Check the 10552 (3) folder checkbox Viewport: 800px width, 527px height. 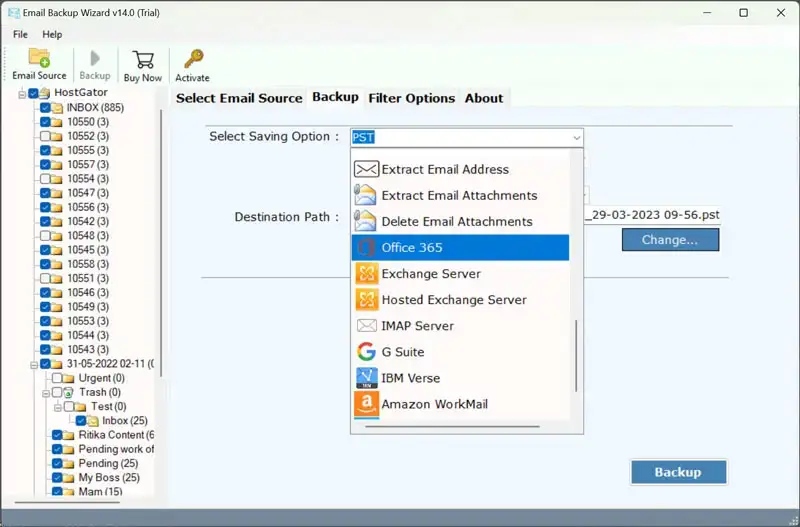45,136
